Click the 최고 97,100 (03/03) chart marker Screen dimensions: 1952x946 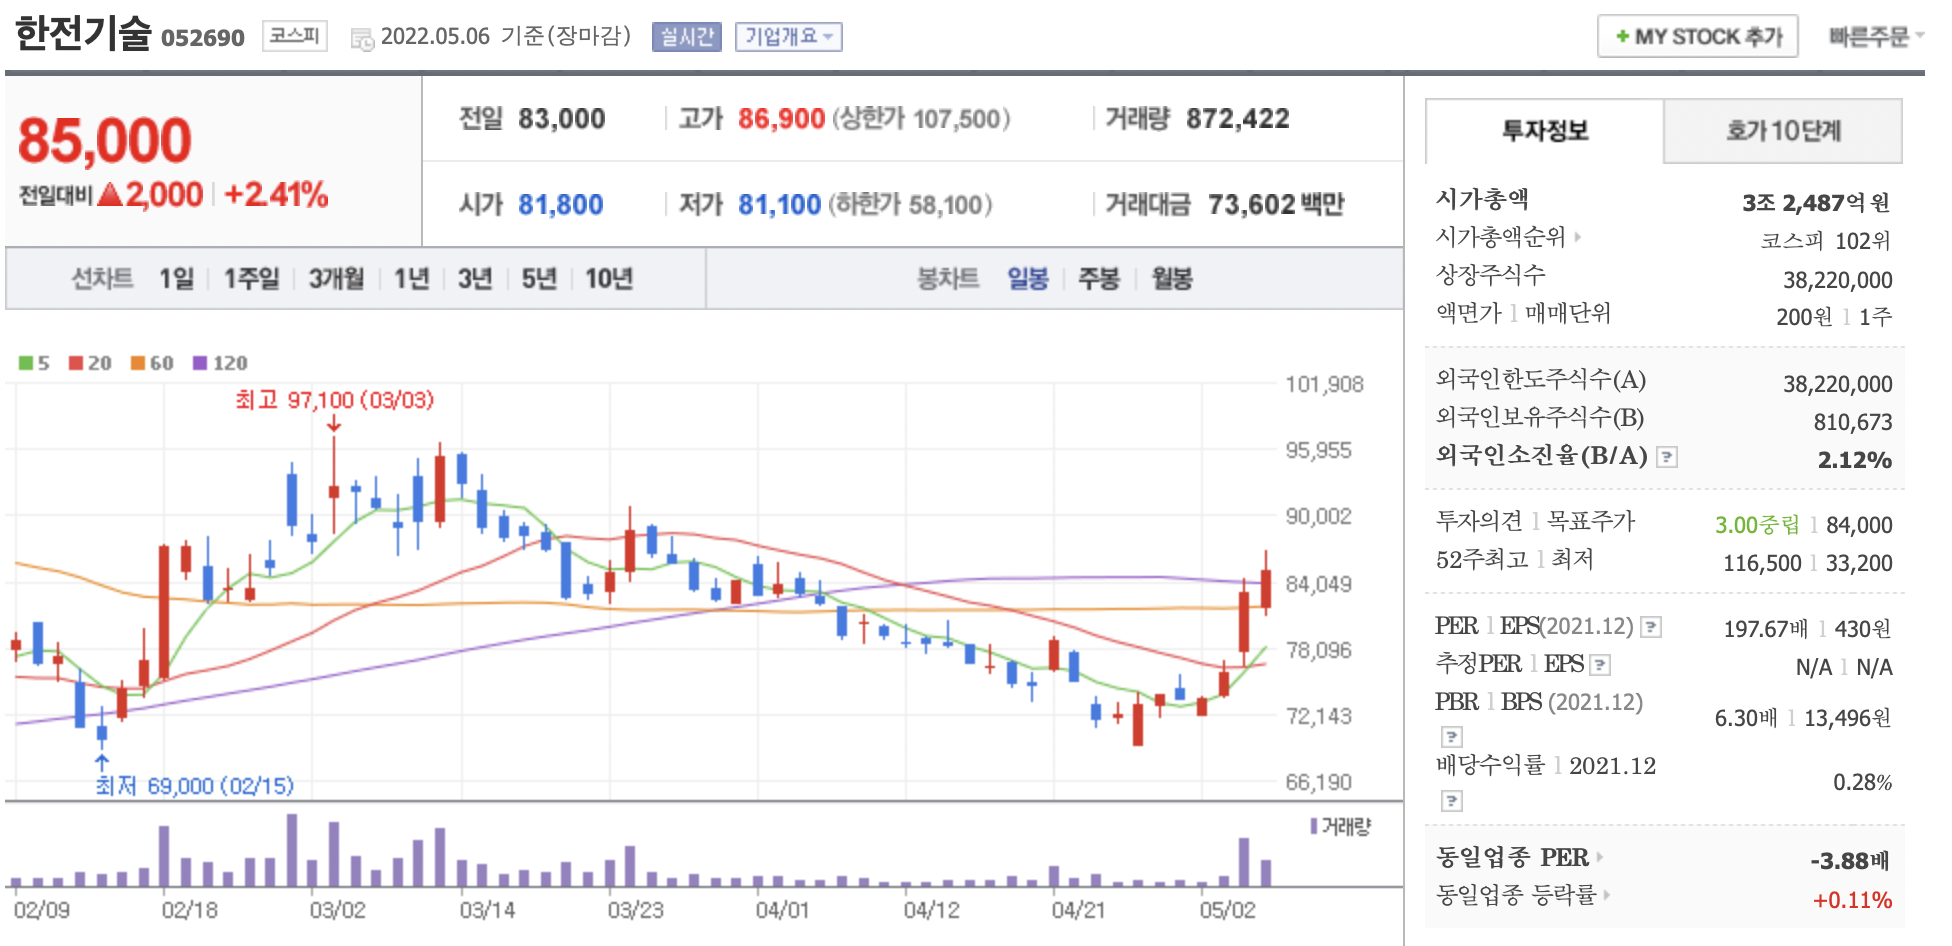click(x=334, y=400)
